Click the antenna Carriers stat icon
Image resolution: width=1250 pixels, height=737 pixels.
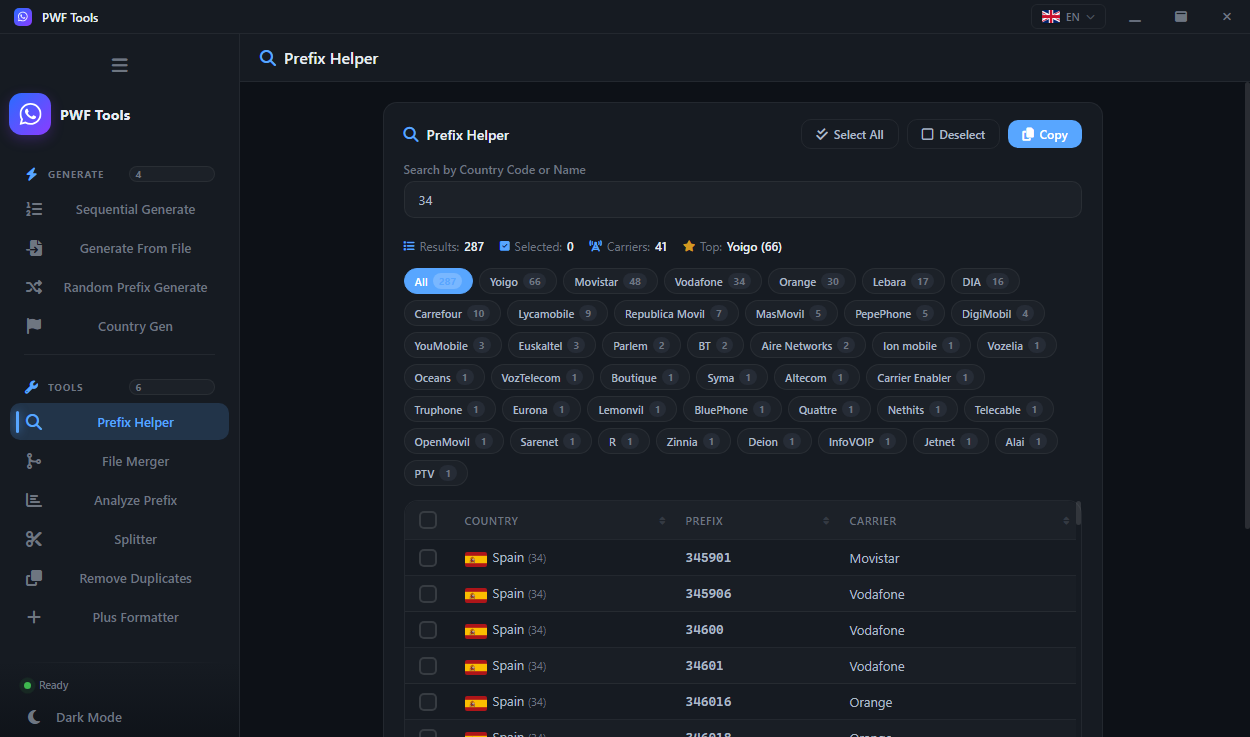pos(596,246)
